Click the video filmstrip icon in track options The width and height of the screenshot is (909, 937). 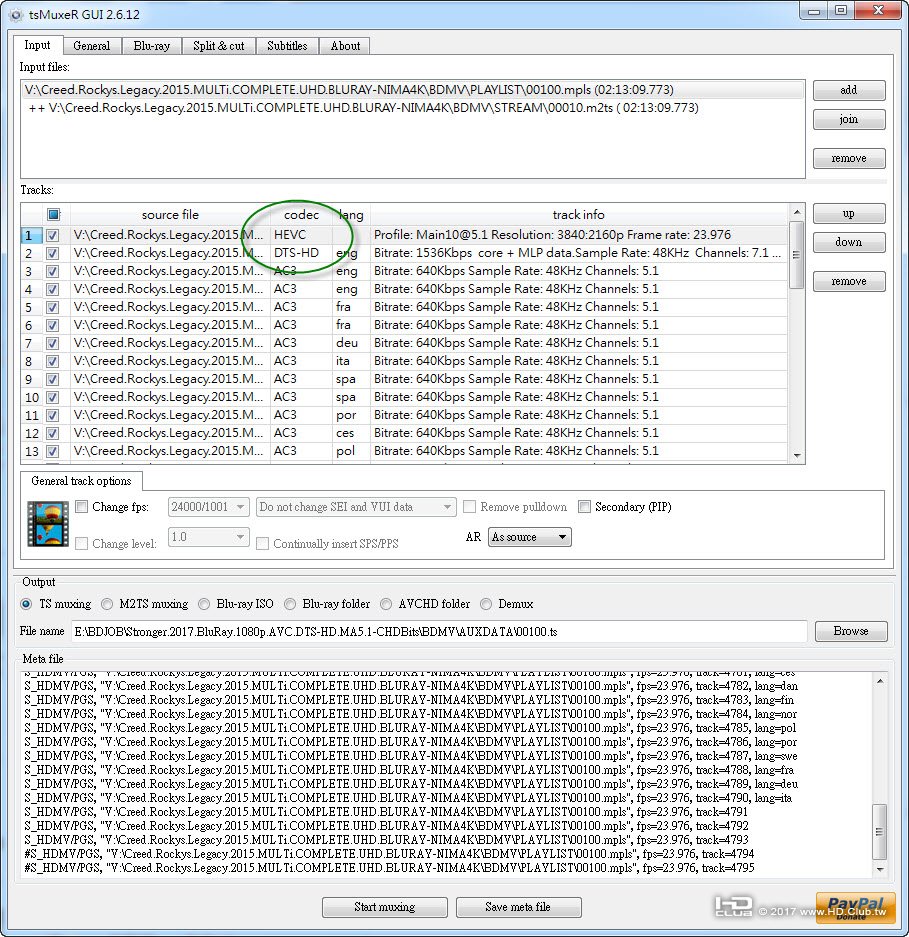coord(48,524)
